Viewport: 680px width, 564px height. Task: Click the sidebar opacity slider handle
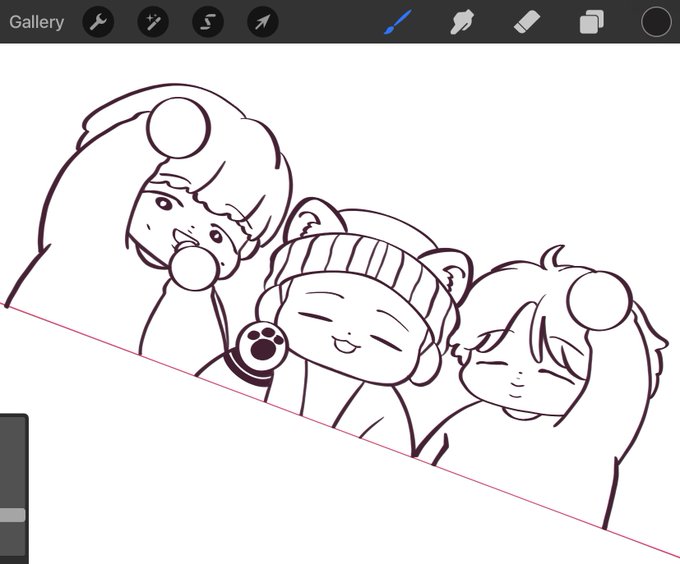[x=12, y=515]
